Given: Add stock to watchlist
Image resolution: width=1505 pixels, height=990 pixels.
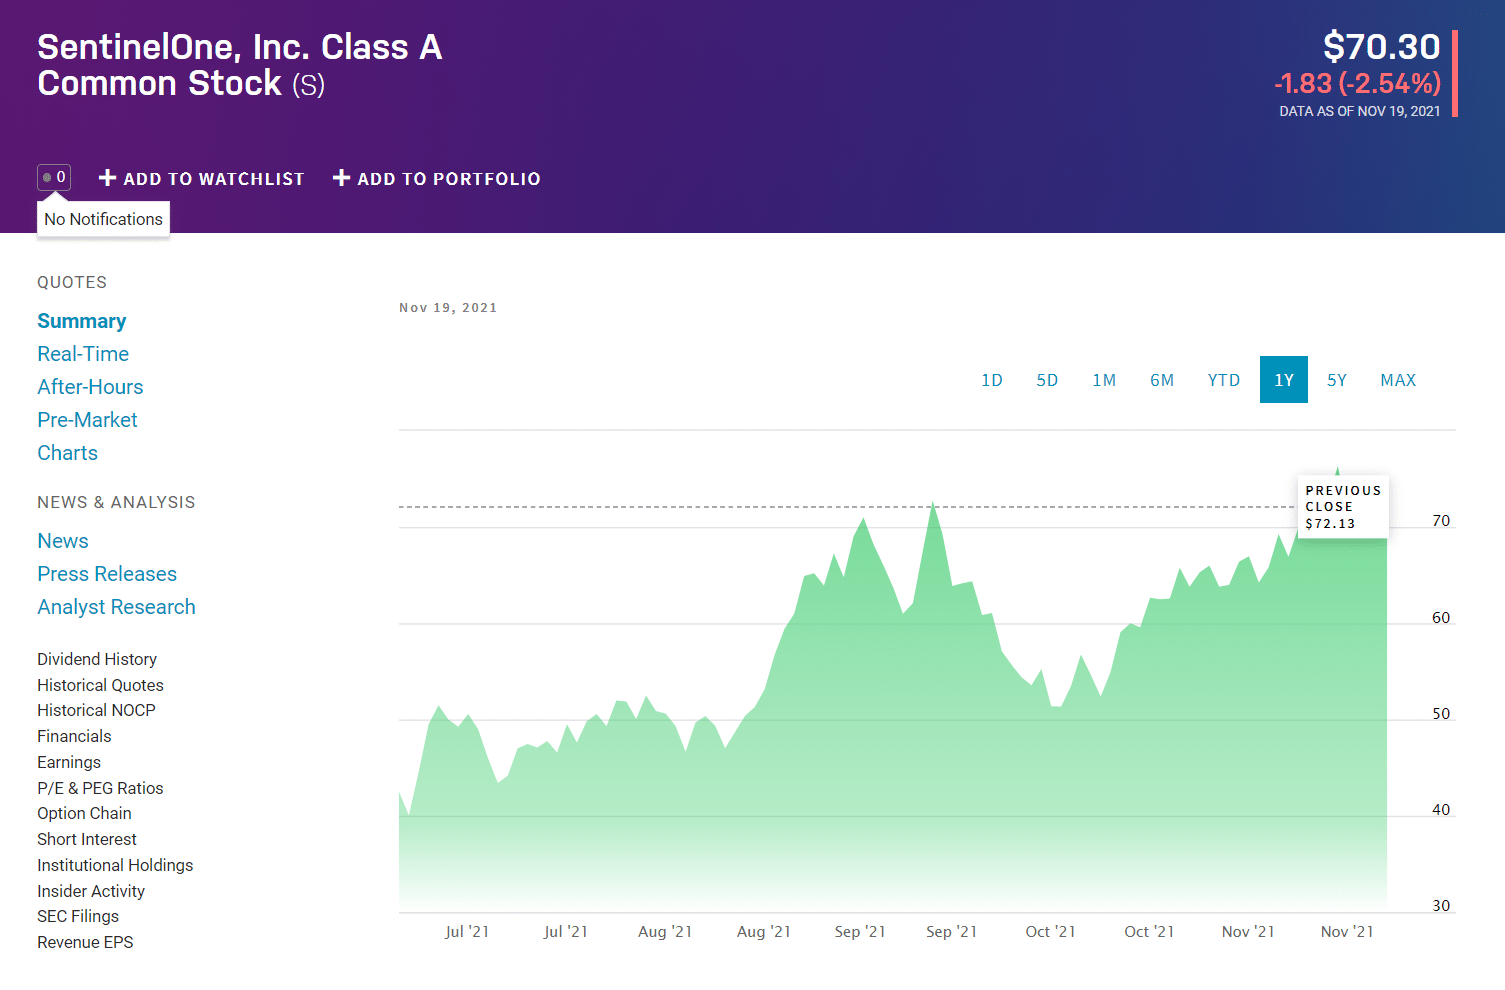Looking at the screenshot, I should pyautogui.click(x=201, y=178).
